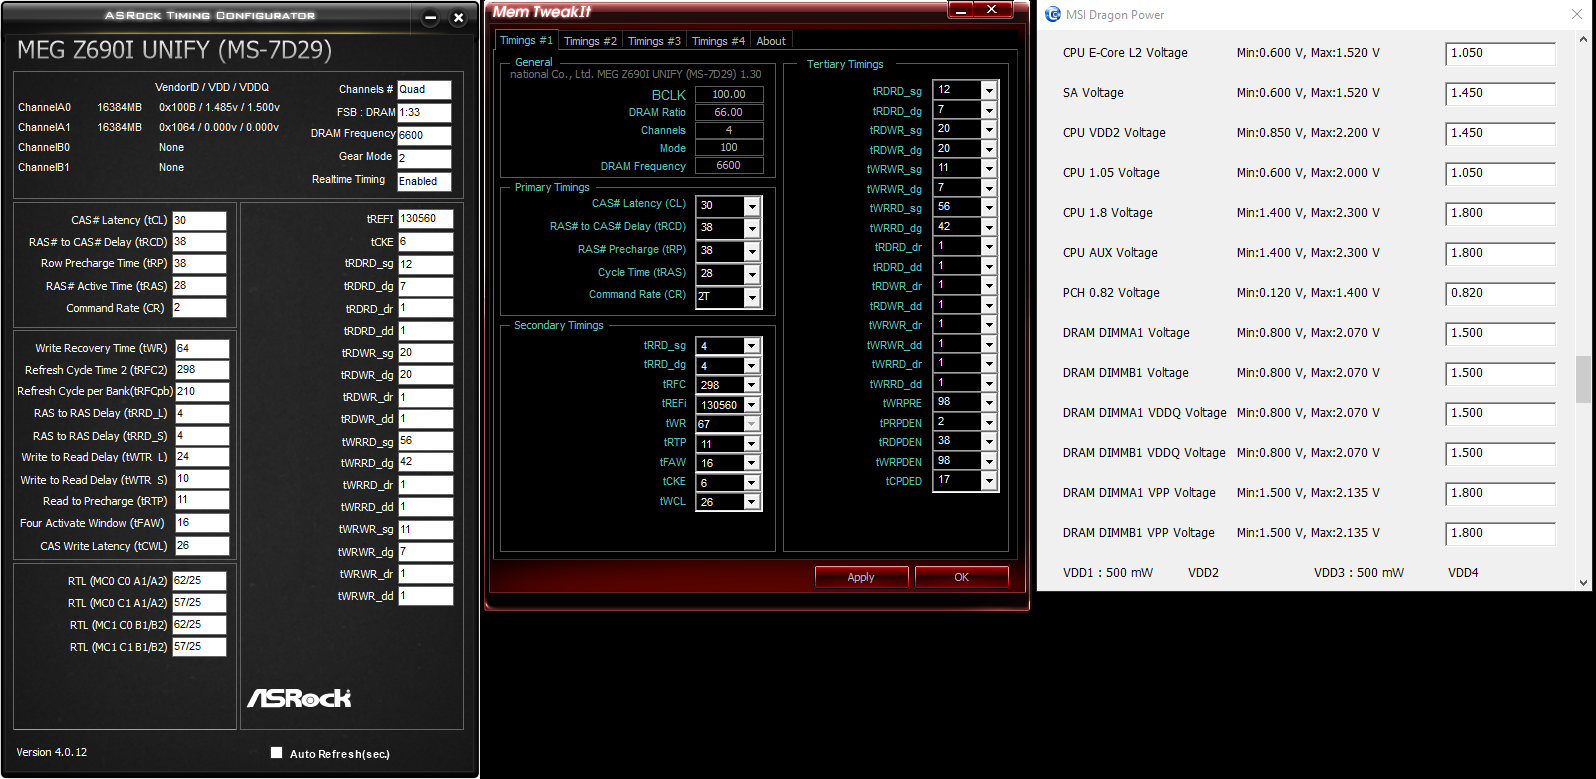Click the CPU E-Core L2 Voltage value field

pyautogui.click(x=1500, y=54)
